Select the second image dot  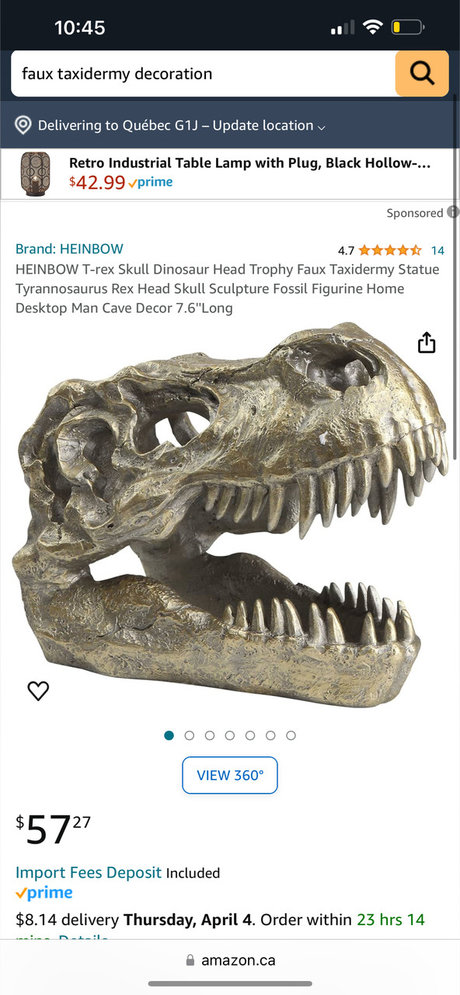(189, 735)
